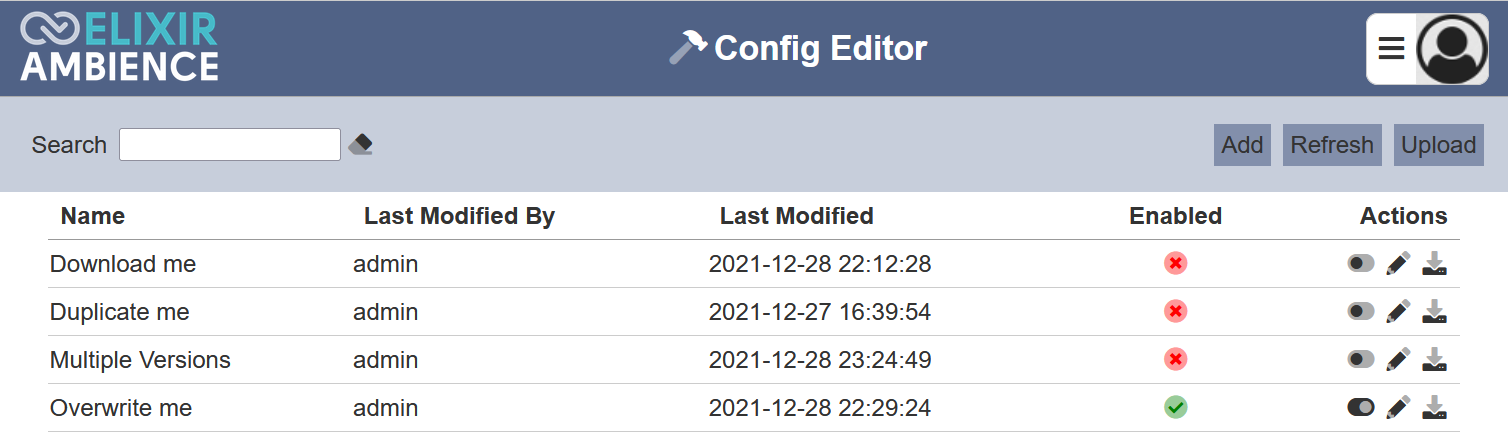
Task: Open the user profile avatar
Action: tap(1452, 48)
